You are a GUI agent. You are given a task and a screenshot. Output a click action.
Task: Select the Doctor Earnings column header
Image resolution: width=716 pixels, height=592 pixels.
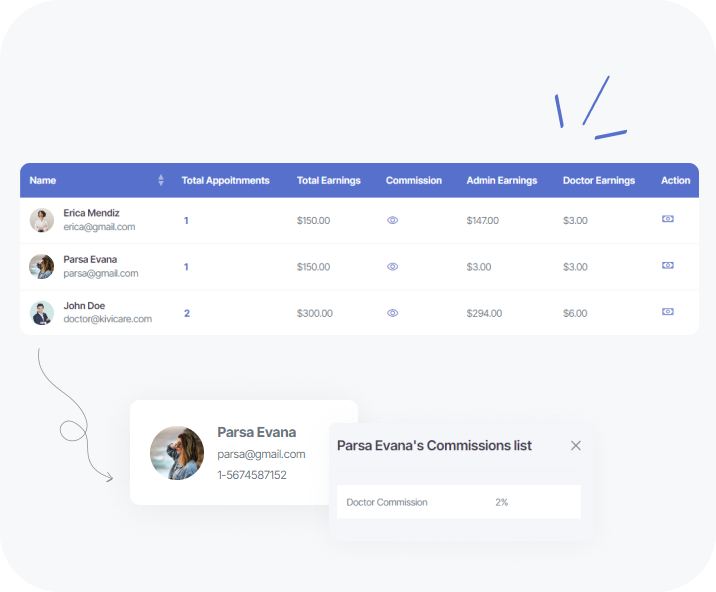(598, 181)
